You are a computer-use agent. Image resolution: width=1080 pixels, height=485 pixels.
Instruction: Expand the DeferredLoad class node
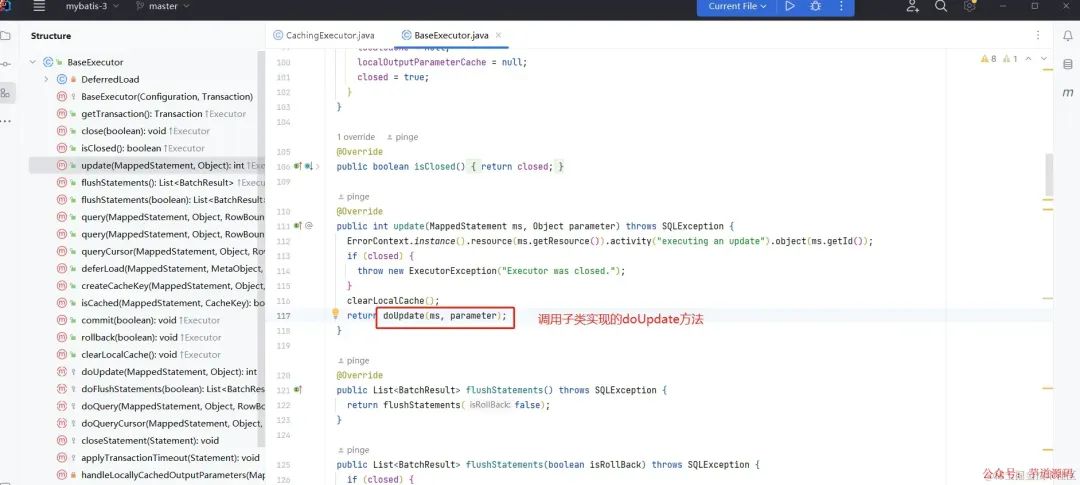click(46, 79)
